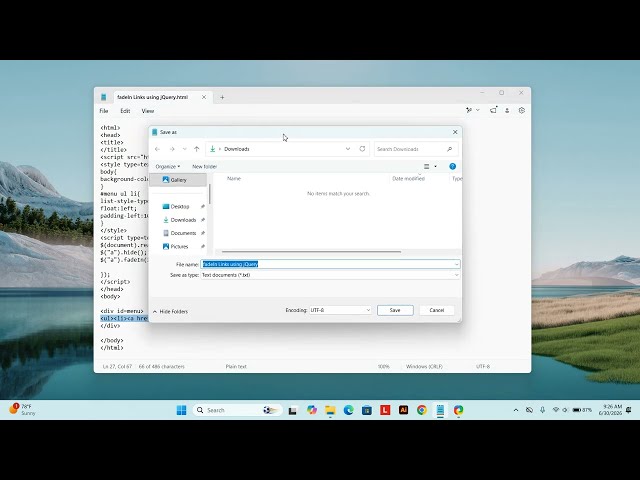The height and width of the screenshot is (480, 640).
Task: Open the Windows Start menu
Action: [182, 410]
